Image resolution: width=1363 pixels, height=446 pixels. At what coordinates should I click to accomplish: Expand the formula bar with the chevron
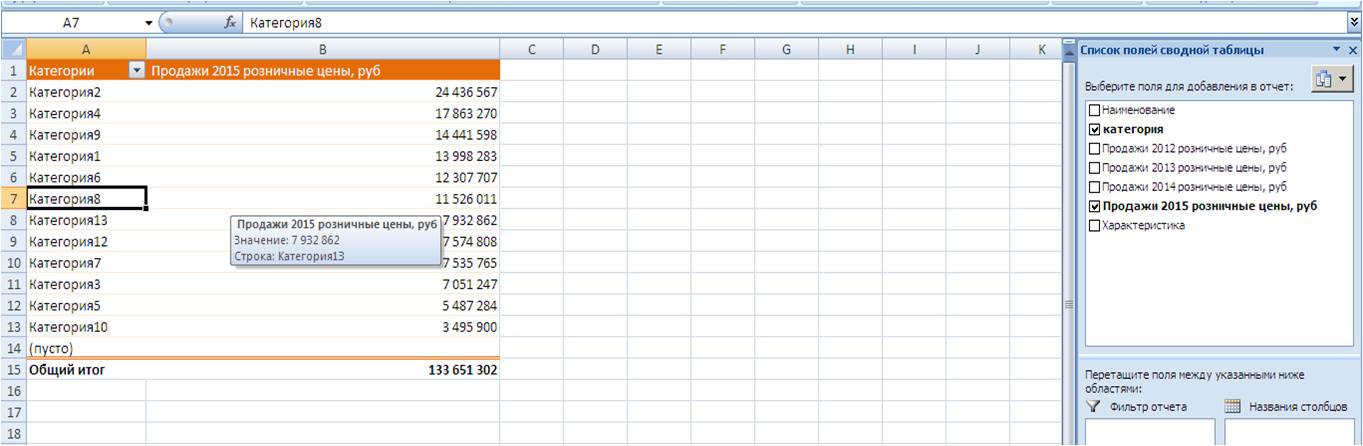(1354, 21)
